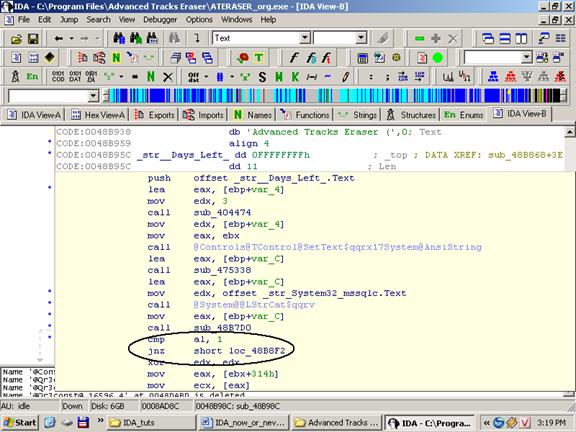Open the debugger combo box dropdown
576x432 pixels.
[526, 57]
